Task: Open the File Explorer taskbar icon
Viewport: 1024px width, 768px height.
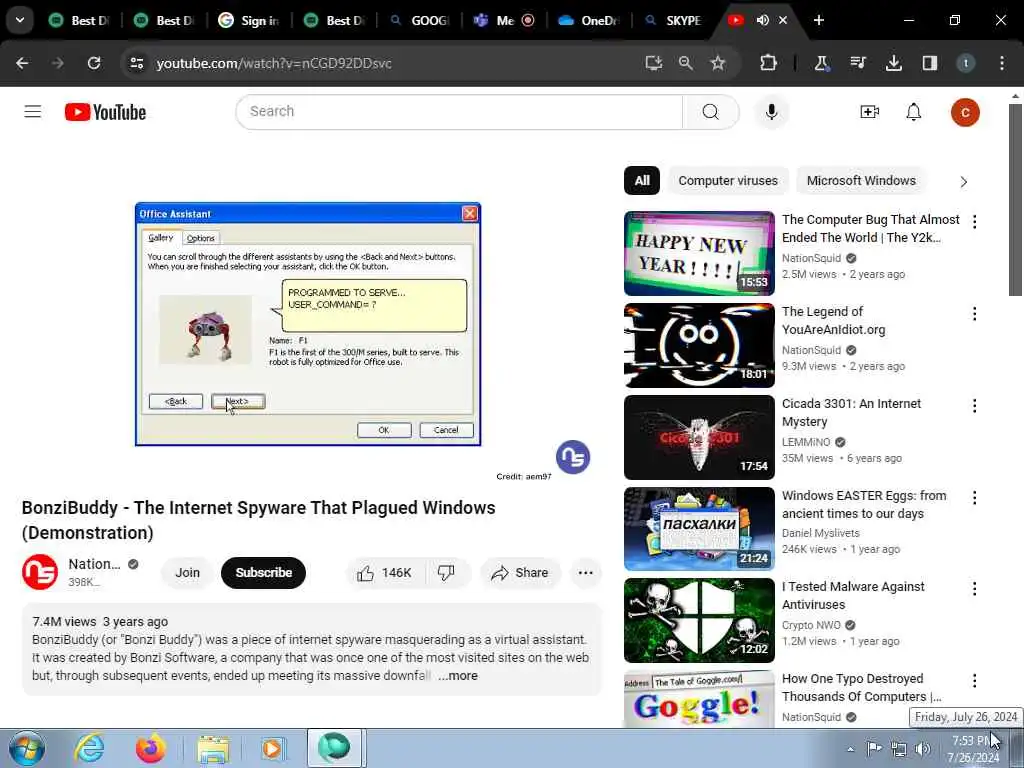Action: pyautogui.click(x=213, y=750)
